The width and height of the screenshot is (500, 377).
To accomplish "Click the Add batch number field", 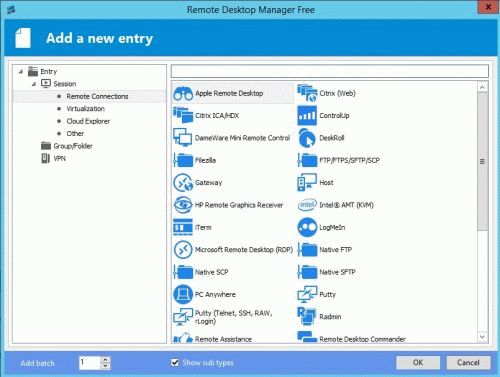I will pyautogui.click(x=90, y=363).
